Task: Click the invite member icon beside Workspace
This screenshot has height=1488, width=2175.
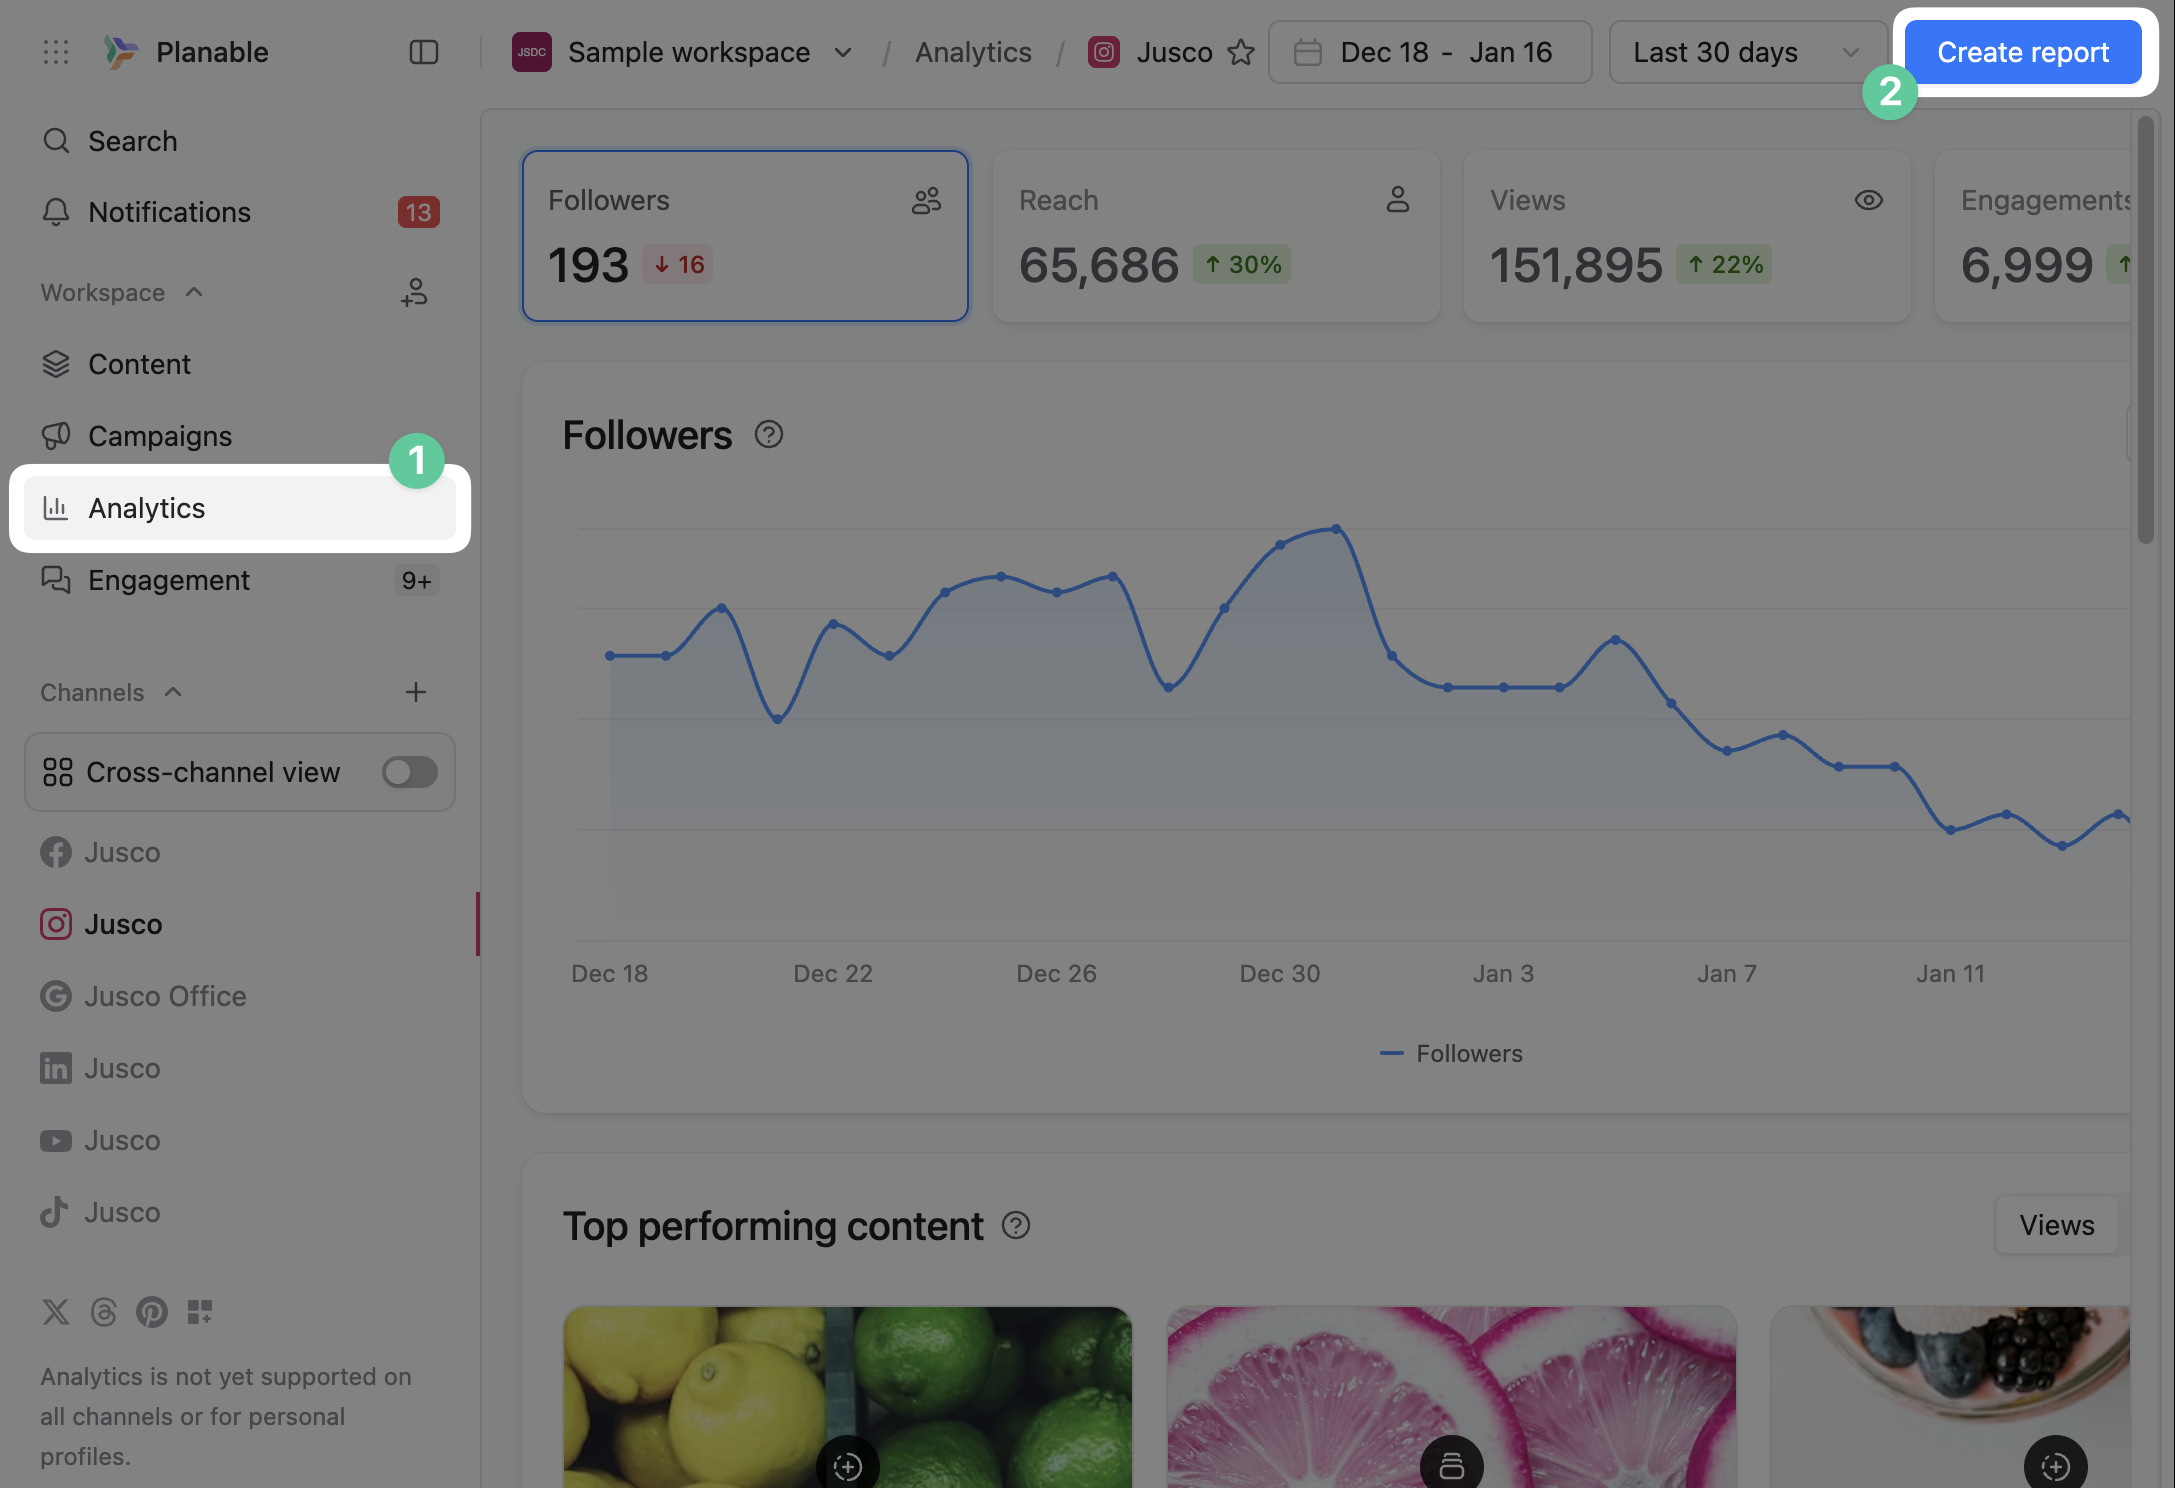Action: tap(415, 292)
